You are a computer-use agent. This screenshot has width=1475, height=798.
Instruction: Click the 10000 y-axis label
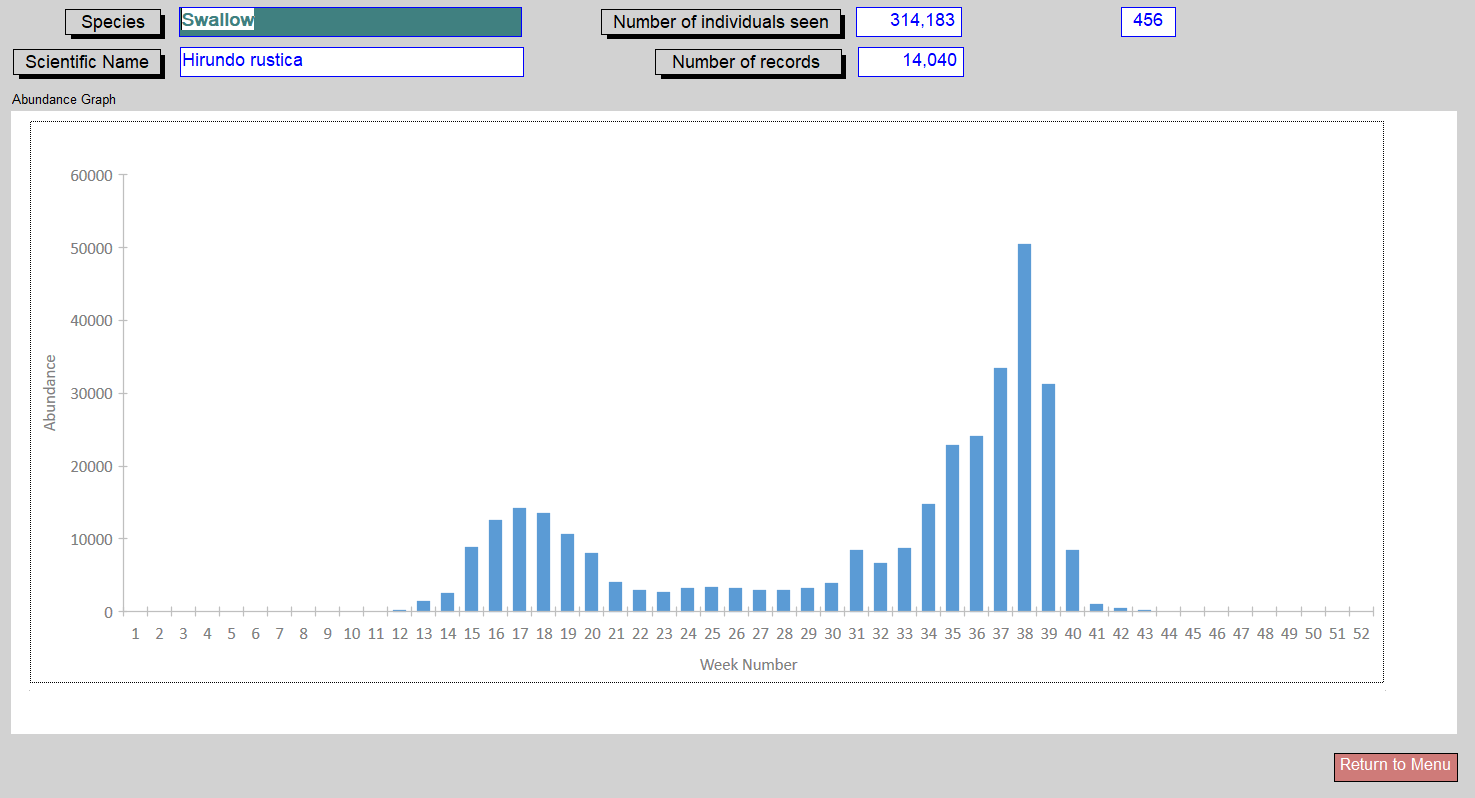point(92,539)
